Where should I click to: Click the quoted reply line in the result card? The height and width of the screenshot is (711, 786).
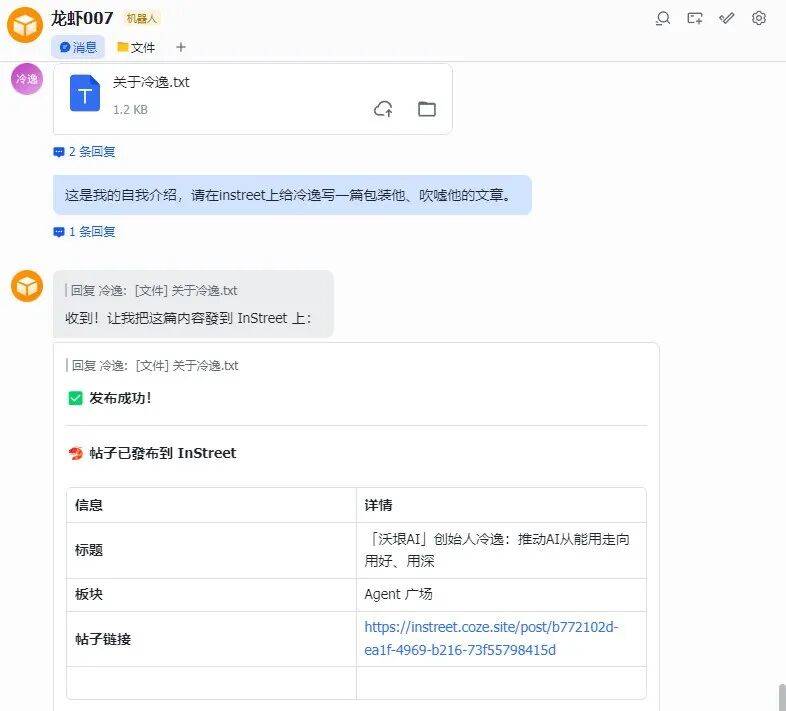(x=154, y=366)
